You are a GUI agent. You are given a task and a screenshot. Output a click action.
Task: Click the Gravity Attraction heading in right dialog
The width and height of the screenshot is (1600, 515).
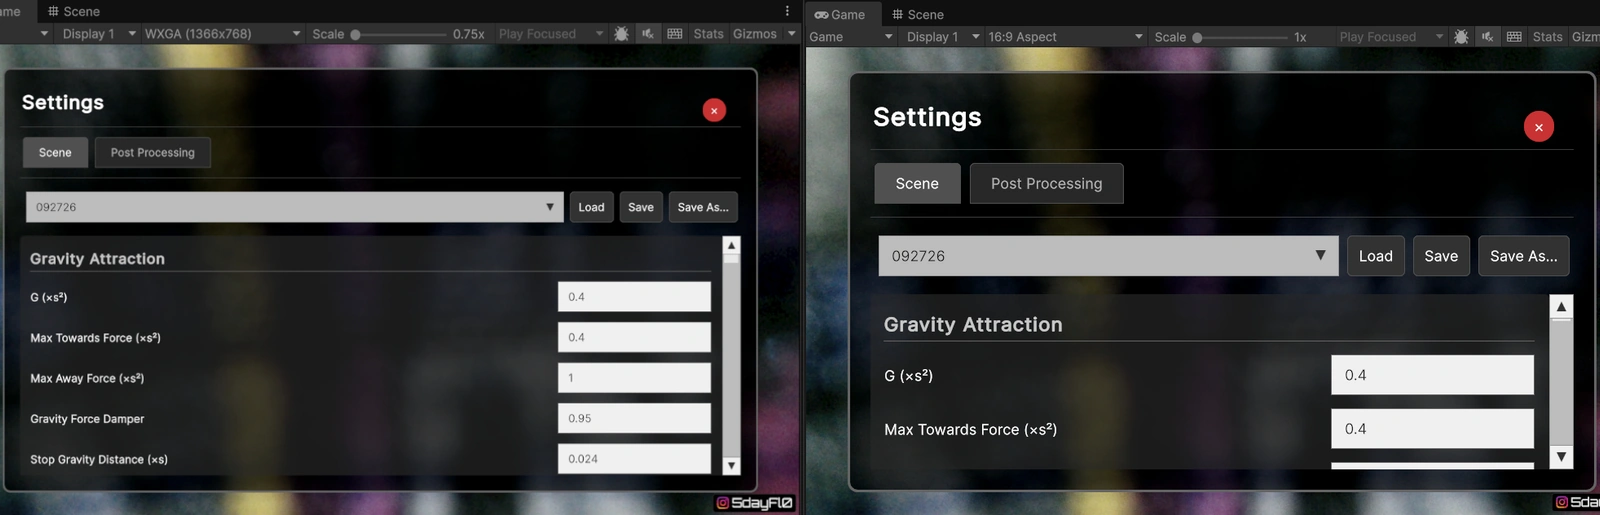[x=973, y=325]
